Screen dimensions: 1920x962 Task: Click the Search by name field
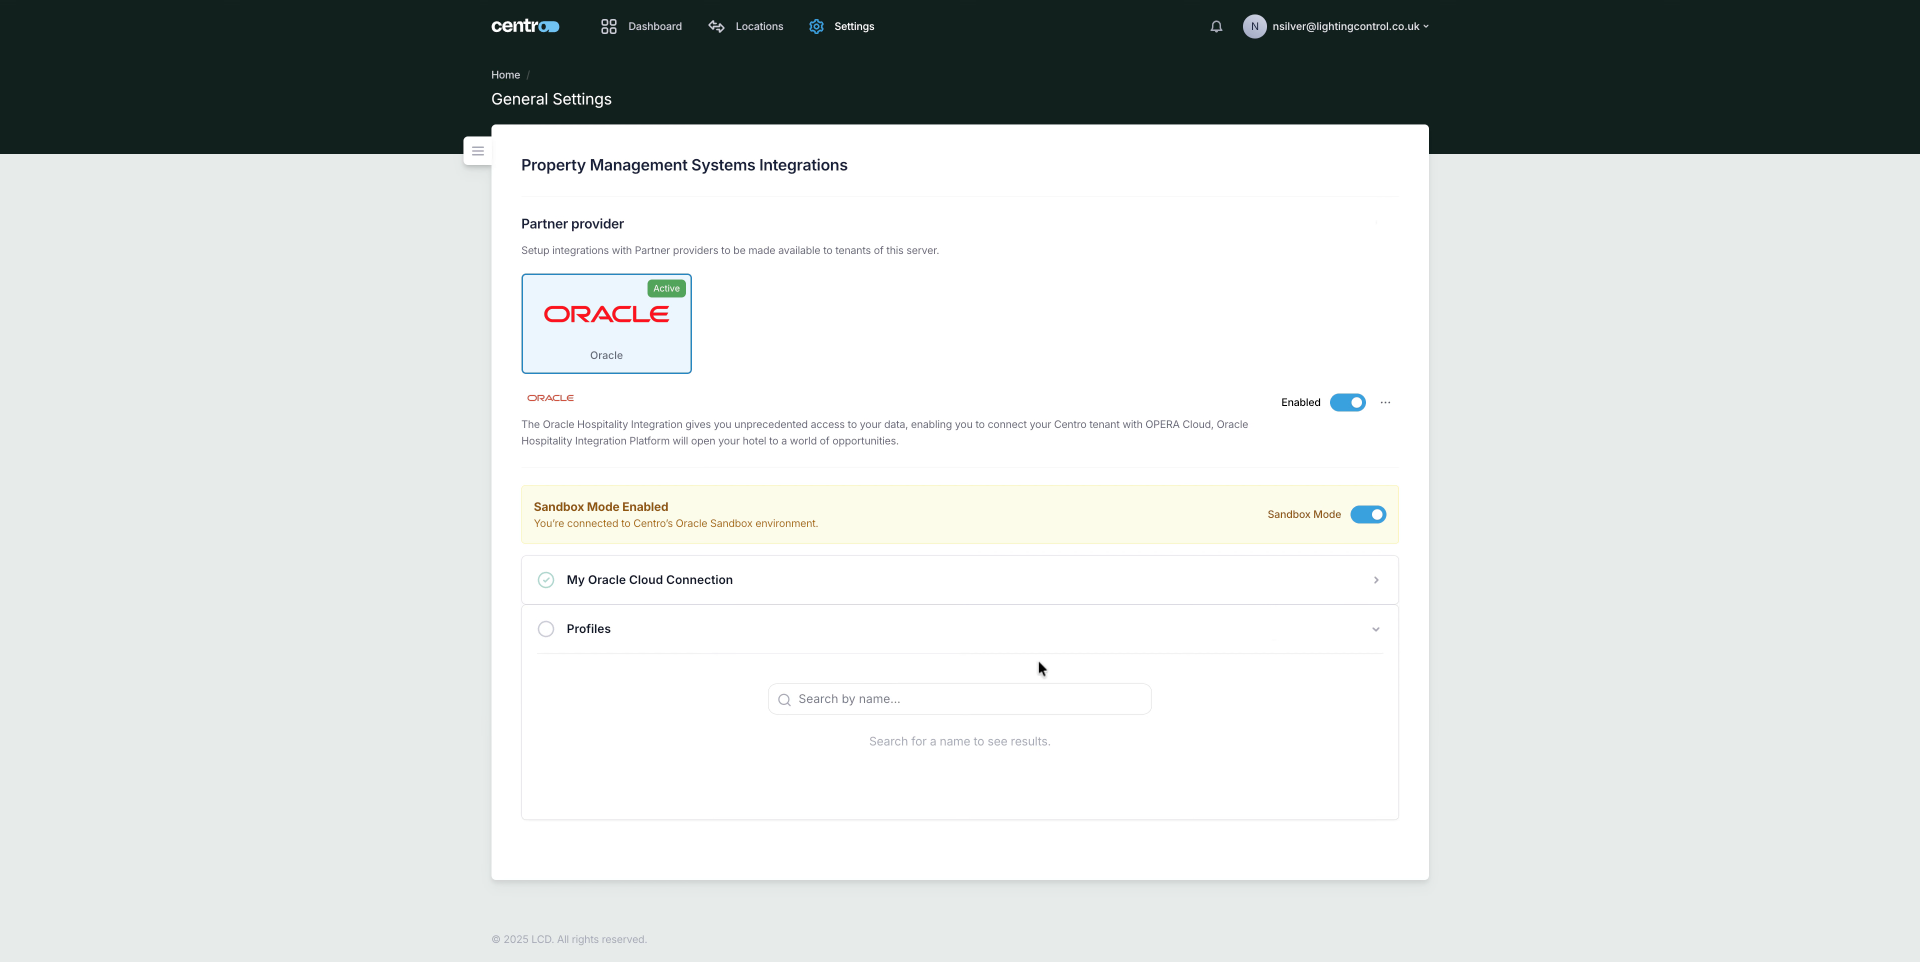959,699
